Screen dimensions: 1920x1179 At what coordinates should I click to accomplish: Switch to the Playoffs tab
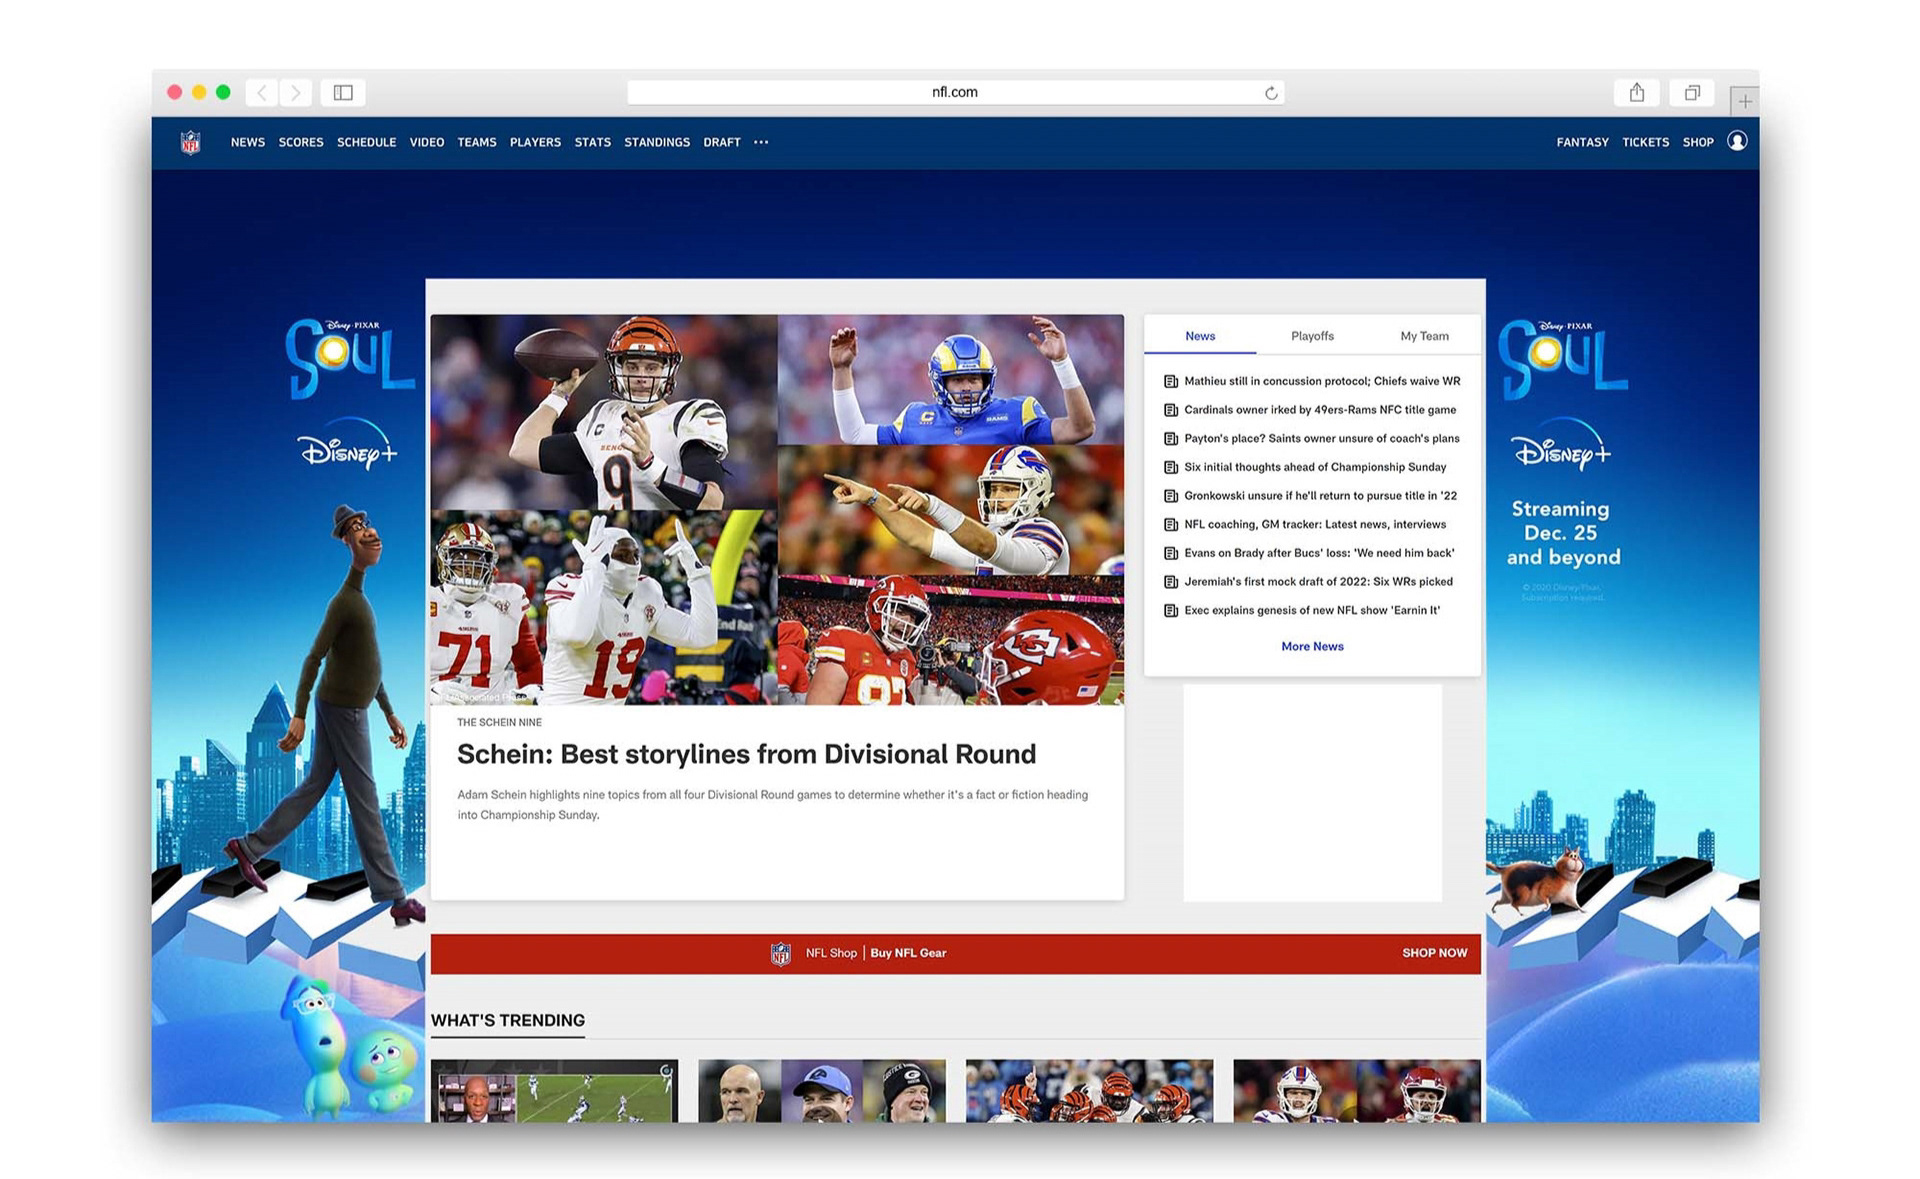[x=1312, y=336]
